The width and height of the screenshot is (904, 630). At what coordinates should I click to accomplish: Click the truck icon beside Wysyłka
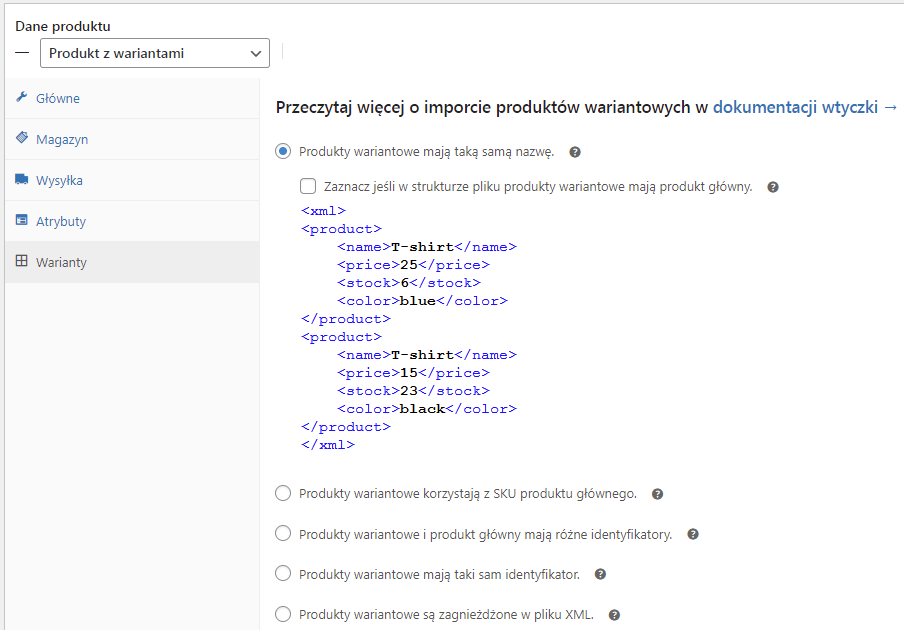pos(21,179)
